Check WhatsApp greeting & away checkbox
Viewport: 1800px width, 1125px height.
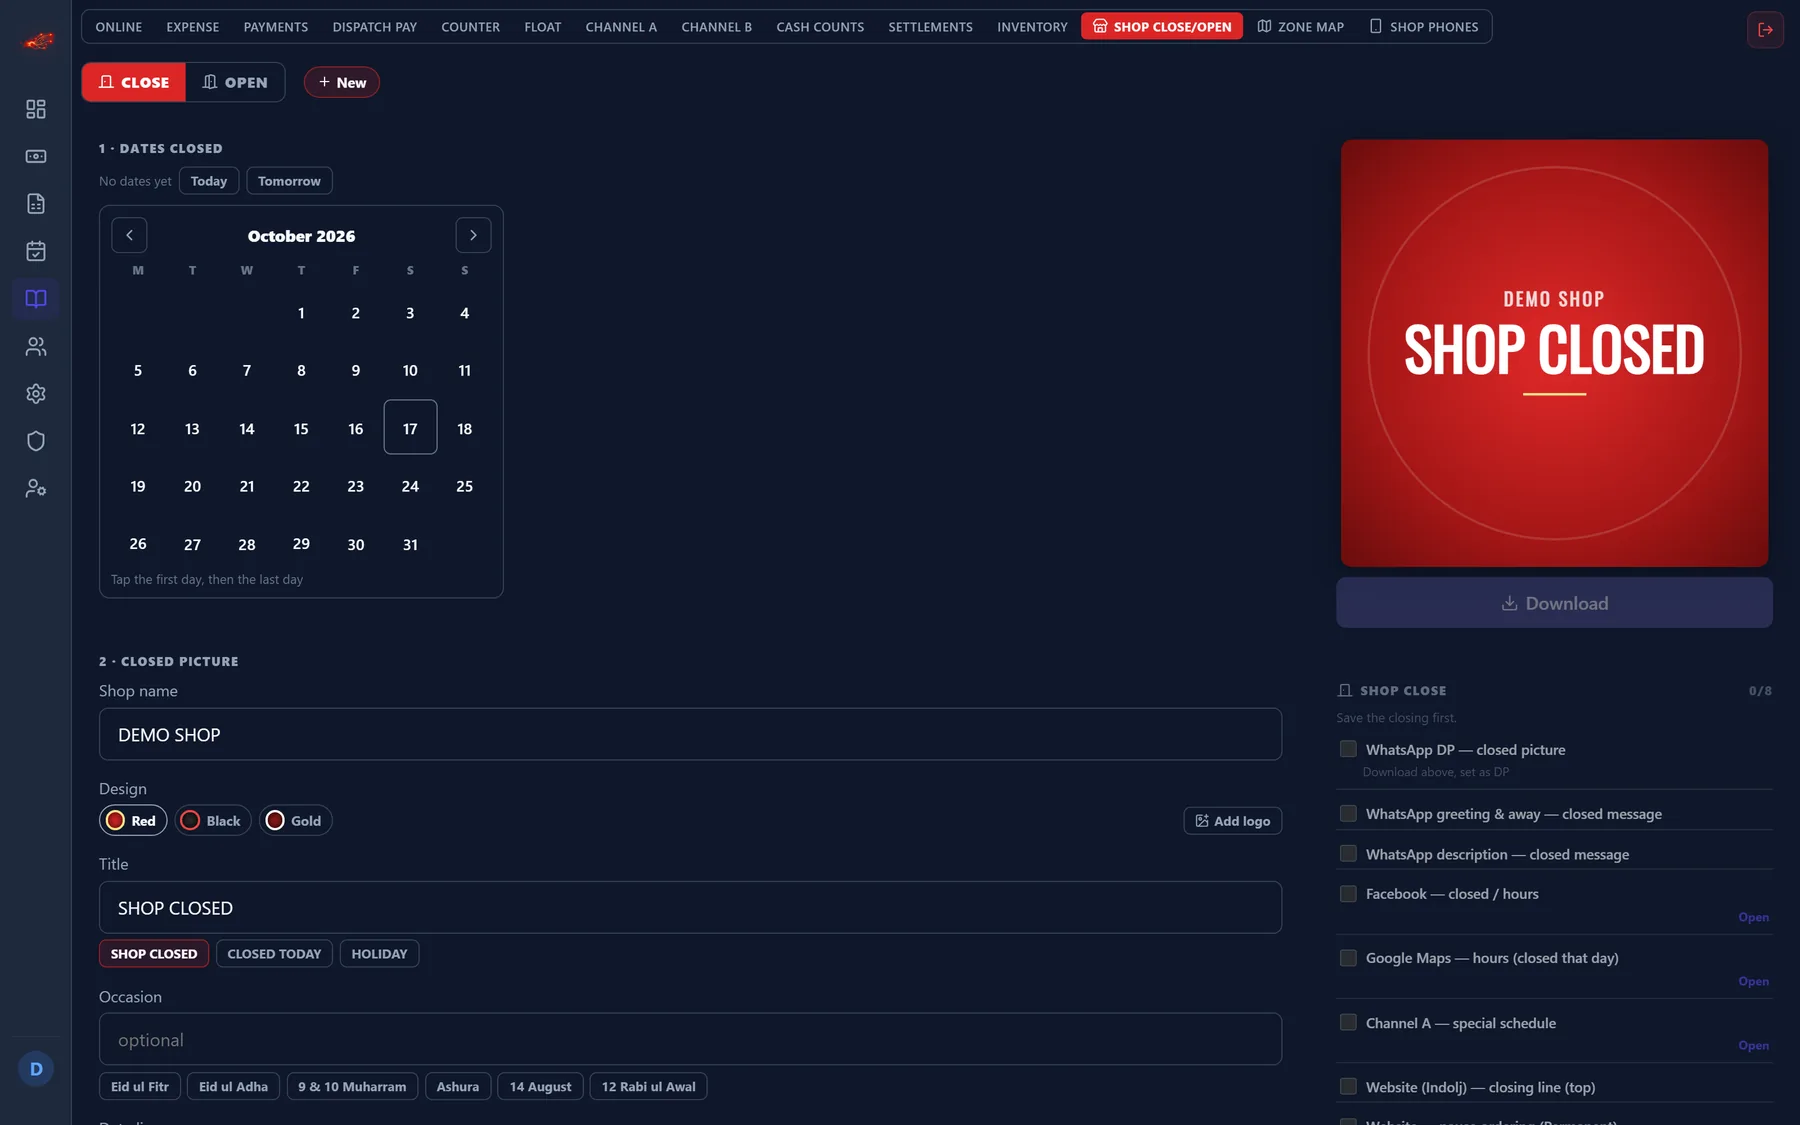pos(1348,814)
